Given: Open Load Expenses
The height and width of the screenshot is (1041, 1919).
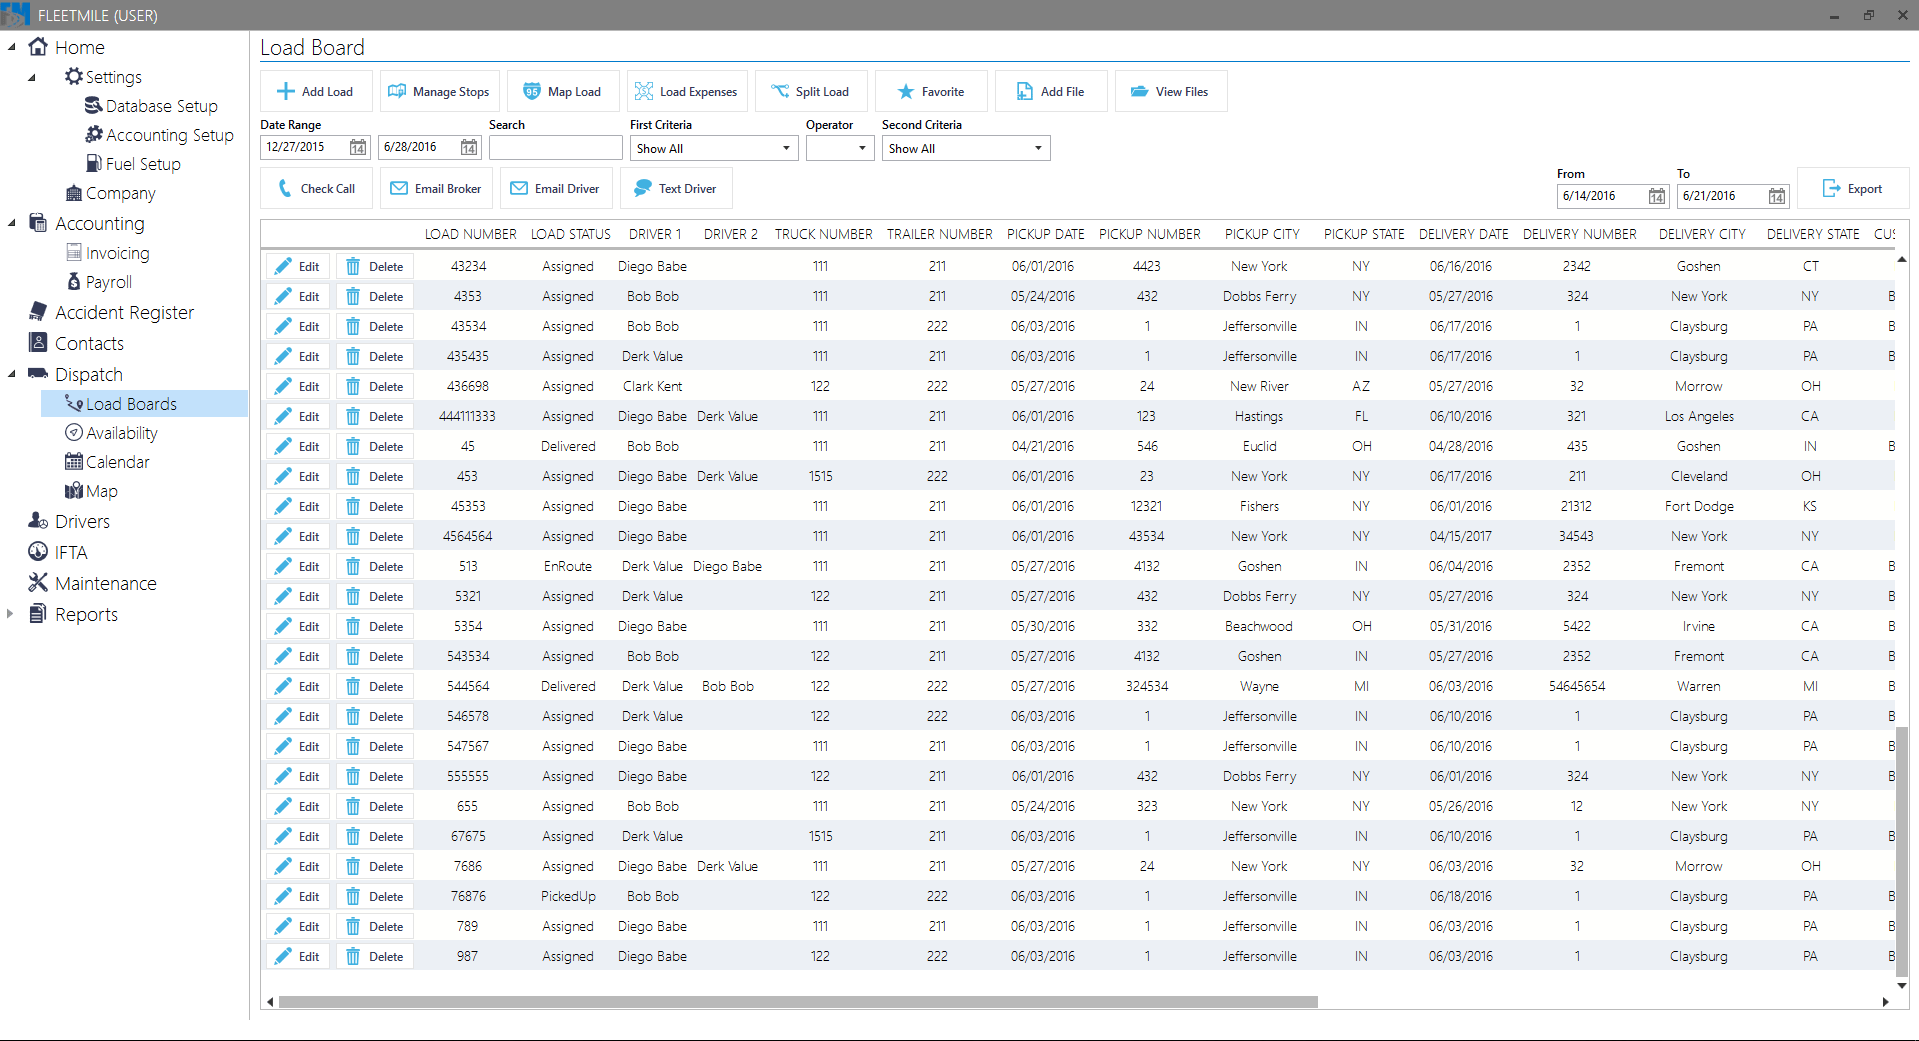Looking at the screenshot, I should pyautogui.click(x=687, y=91).
